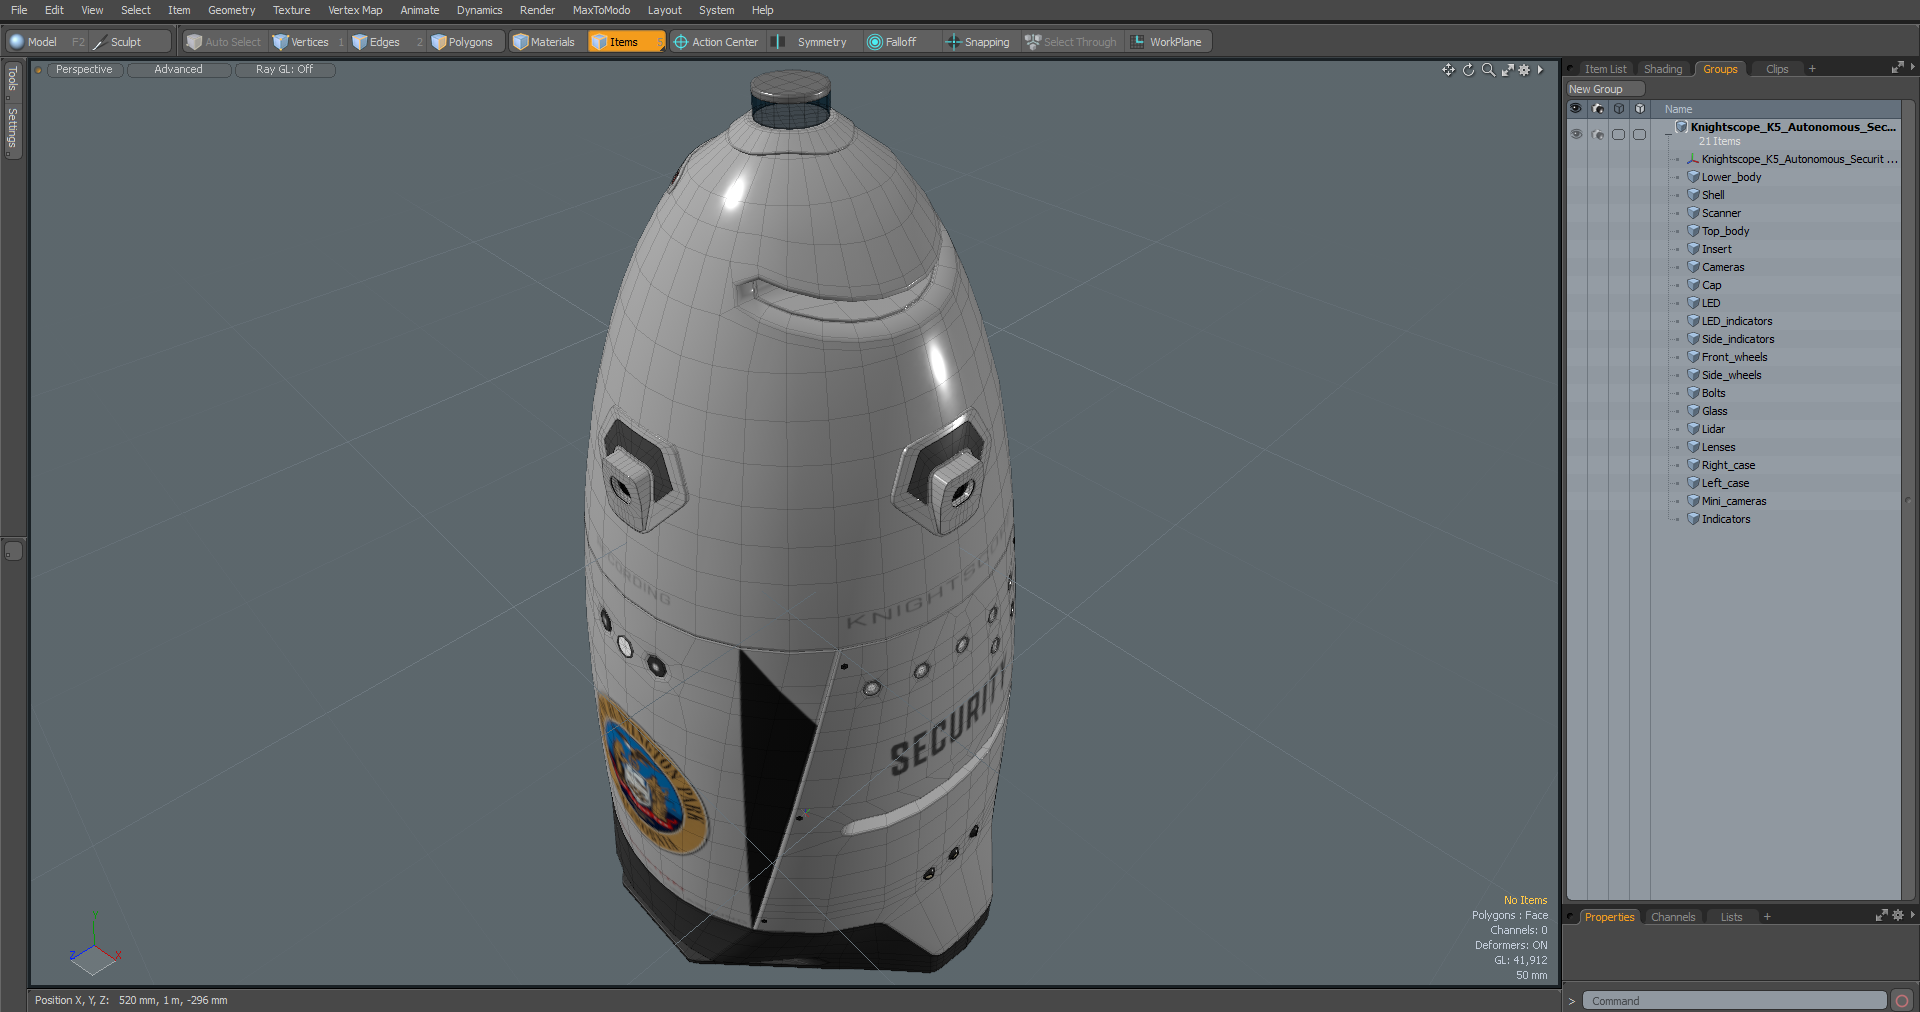1920x1012 pixels.
Task: Click the Shell mesh item icon
Action: coord(1693,195)
